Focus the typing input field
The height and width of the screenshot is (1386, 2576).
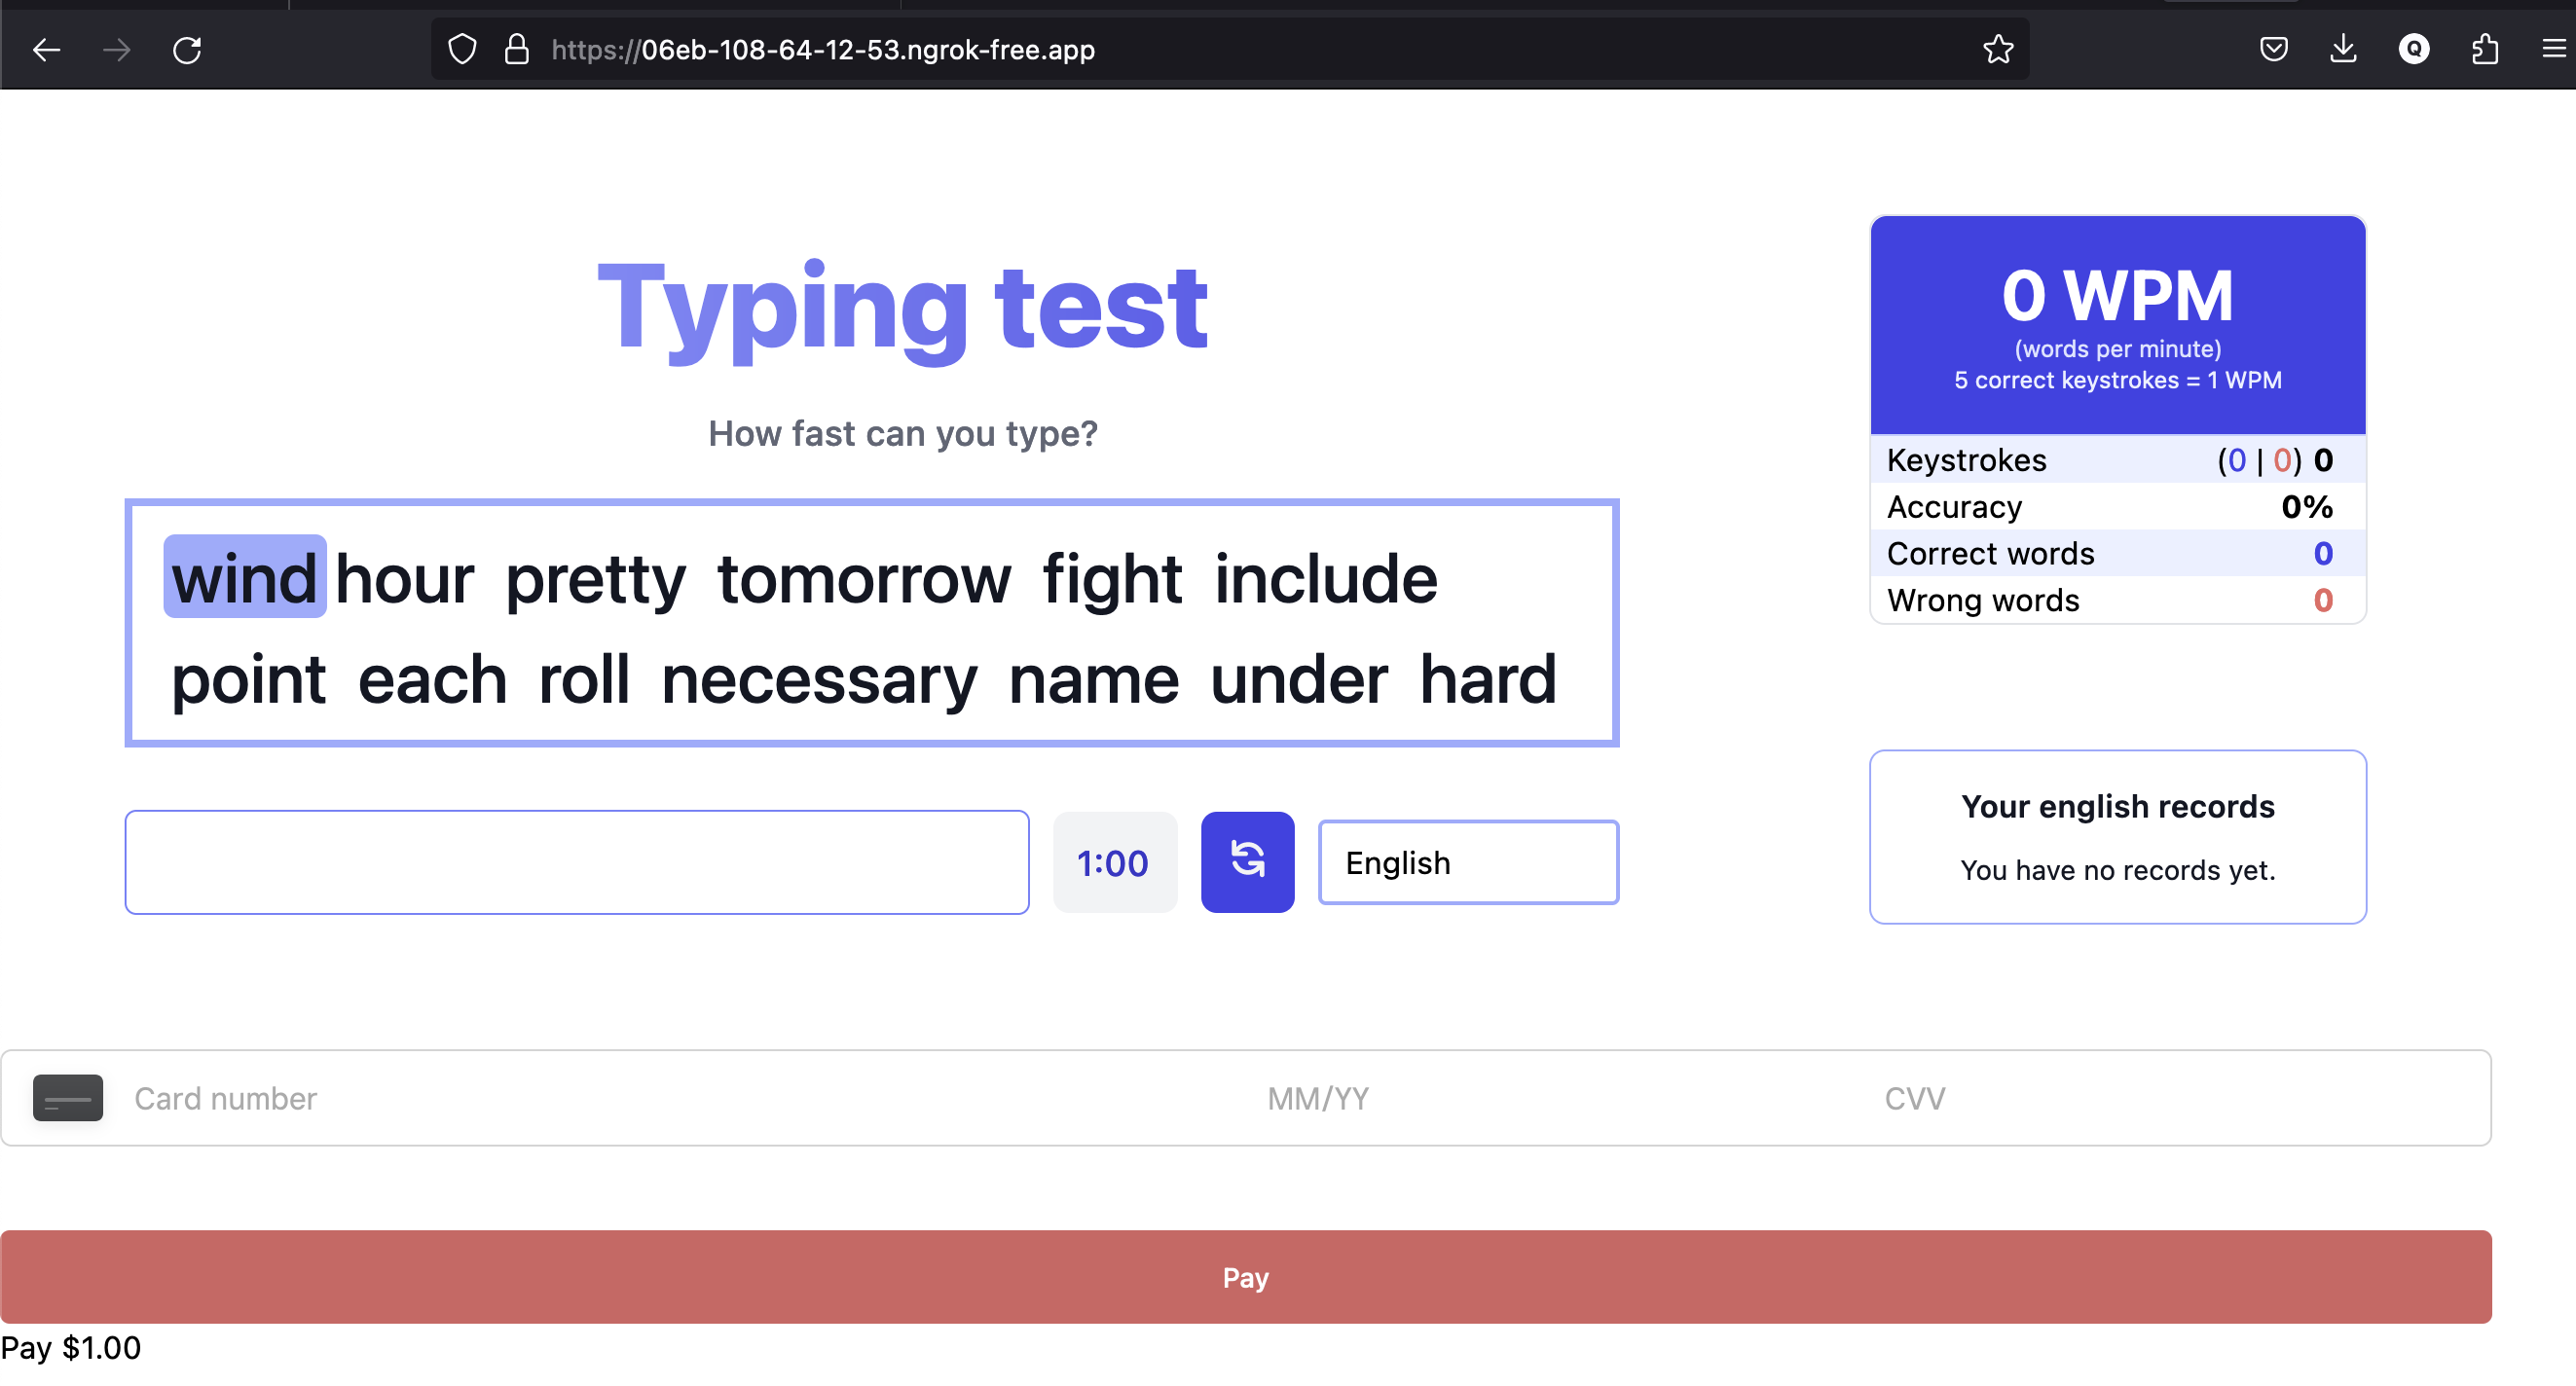tap(576, 862)
